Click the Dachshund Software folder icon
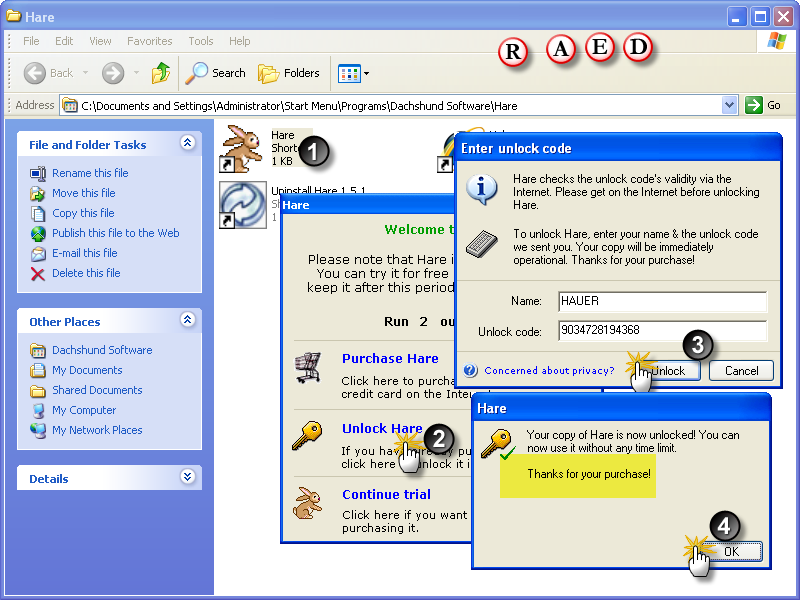The width and height of the screenshot is (800, 600). coord(38,351)
